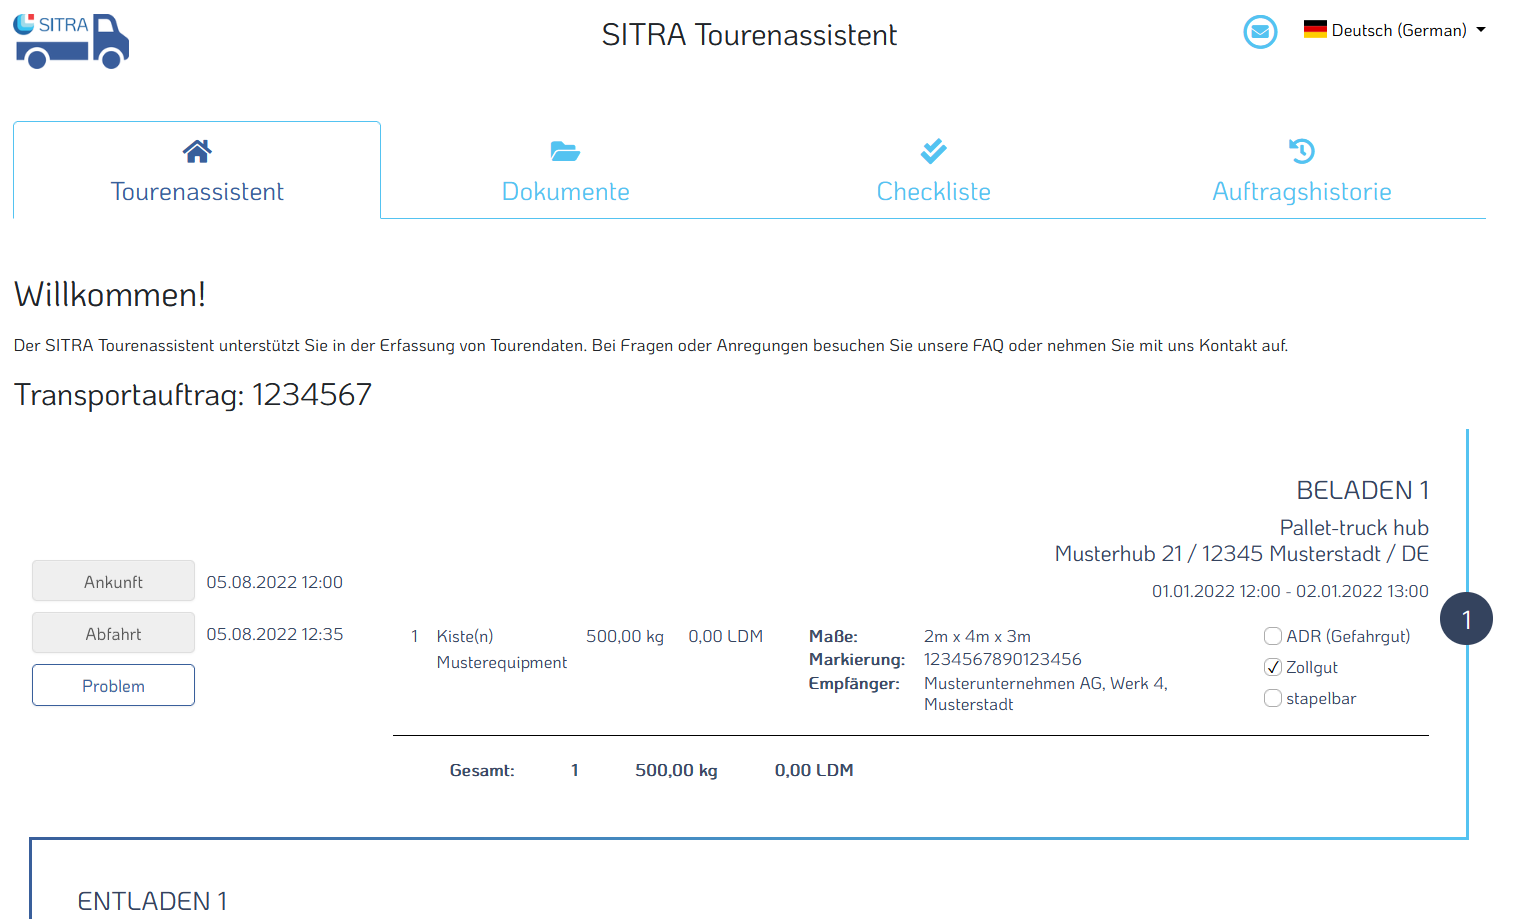Image resolution: width=1537 pixels, height=919 pixels.
Task: Toggle the stapelbar checkbox
Action: pos(1273,698)
